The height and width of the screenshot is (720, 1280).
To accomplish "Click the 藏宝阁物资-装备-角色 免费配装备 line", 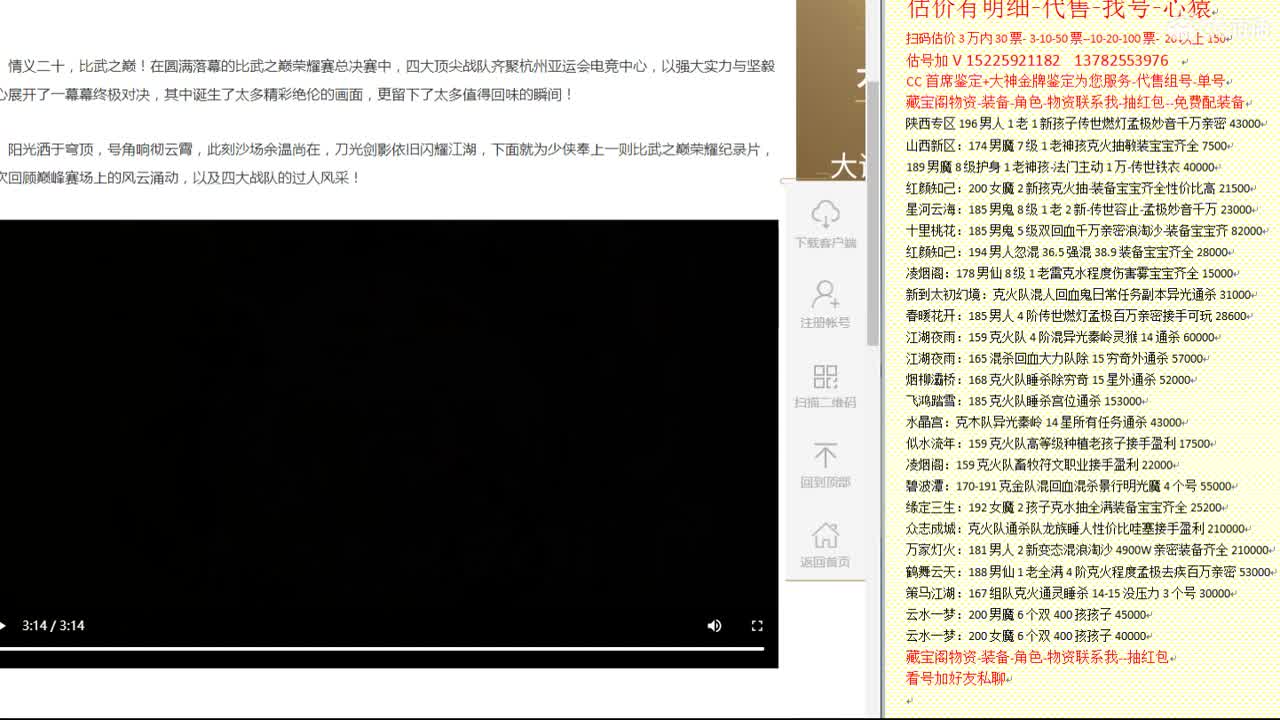I will coord(1075,102).
